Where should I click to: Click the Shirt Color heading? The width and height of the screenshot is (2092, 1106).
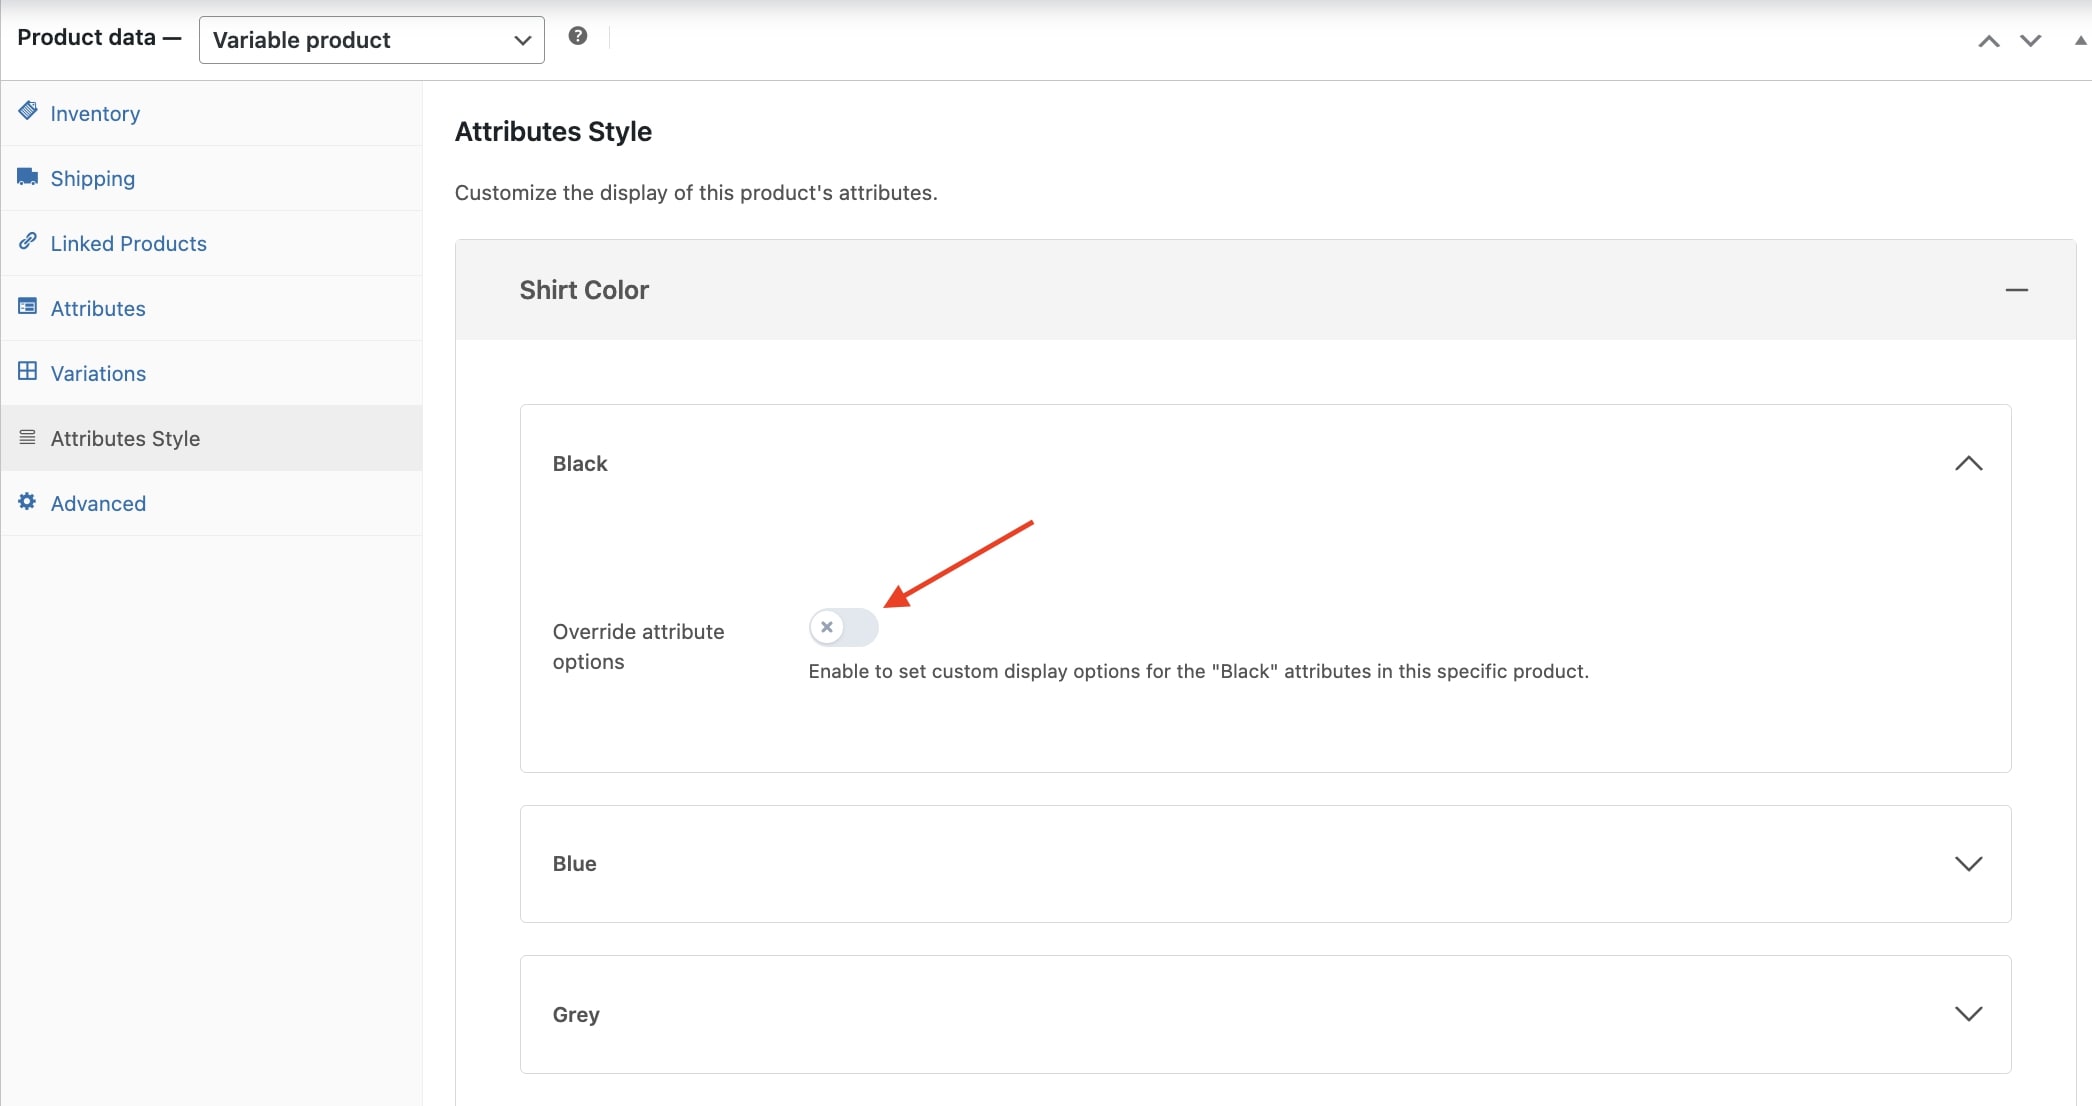[584, 290]
